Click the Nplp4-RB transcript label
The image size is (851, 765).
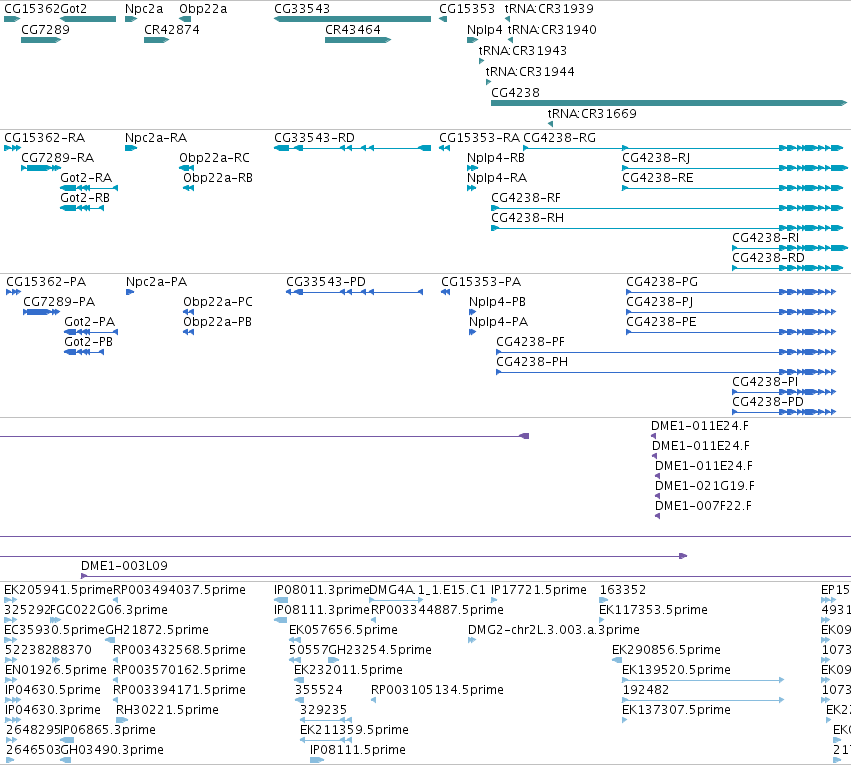pyautogui.click(x=496, y=158)
